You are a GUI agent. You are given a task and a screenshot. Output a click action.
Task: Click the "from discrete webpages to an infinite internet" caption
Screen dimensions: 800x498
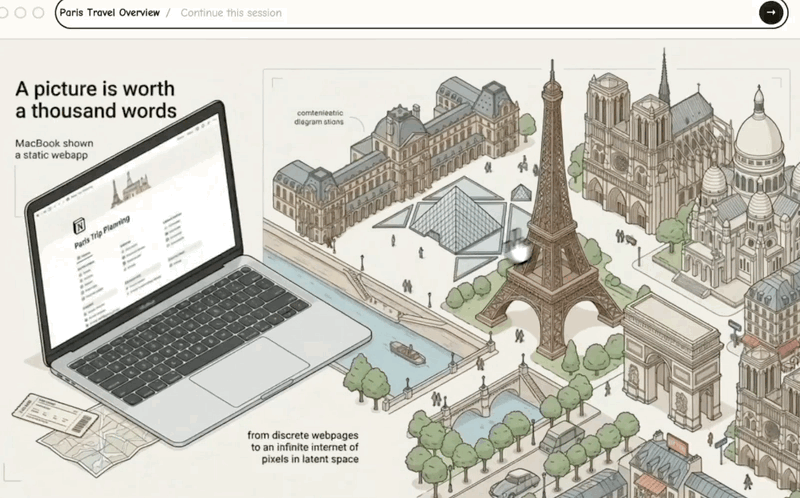click(303, 447)
